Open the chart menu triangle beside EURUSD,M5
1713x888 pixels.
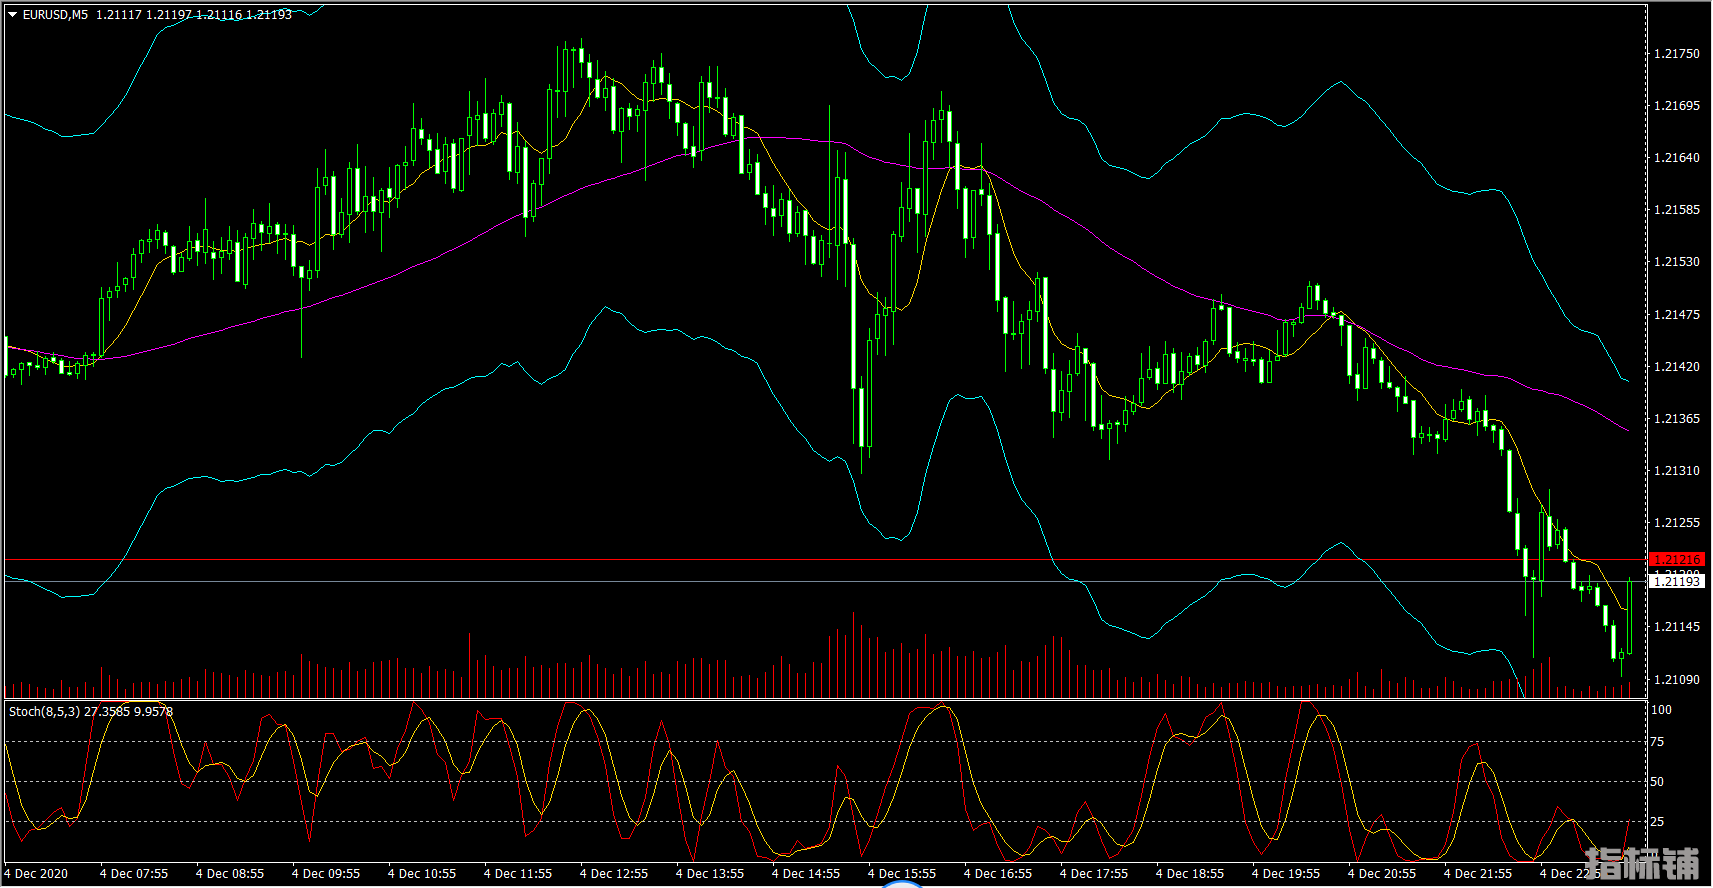(13, 15)
